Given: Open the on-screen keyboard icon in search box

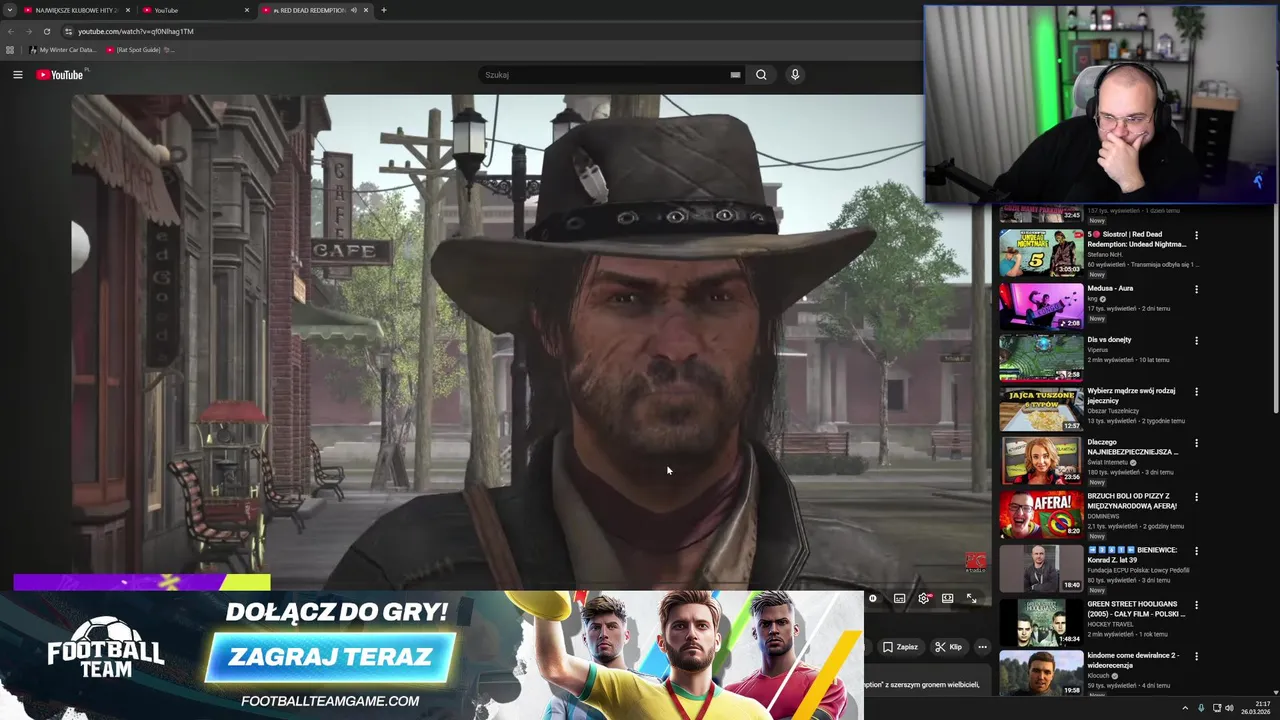Looking at the screenshot, I should pyautogui.click(x=735, y=74).
